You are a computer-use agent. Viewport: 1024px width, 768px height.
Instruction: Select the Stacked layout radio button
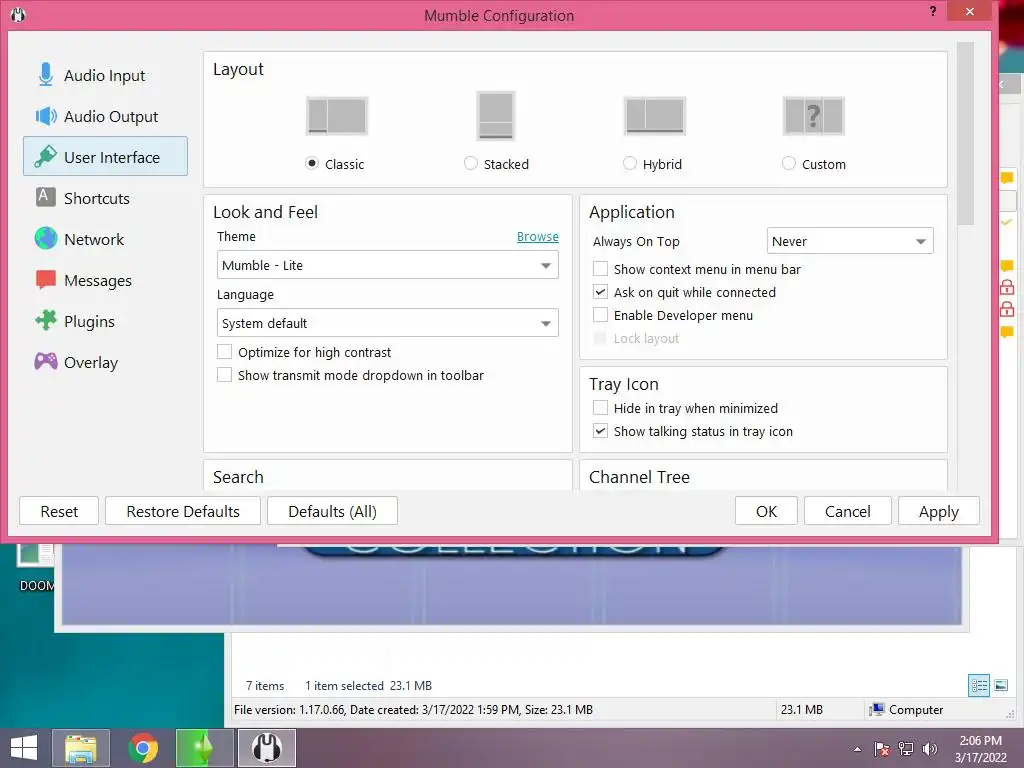coord(471,163)
